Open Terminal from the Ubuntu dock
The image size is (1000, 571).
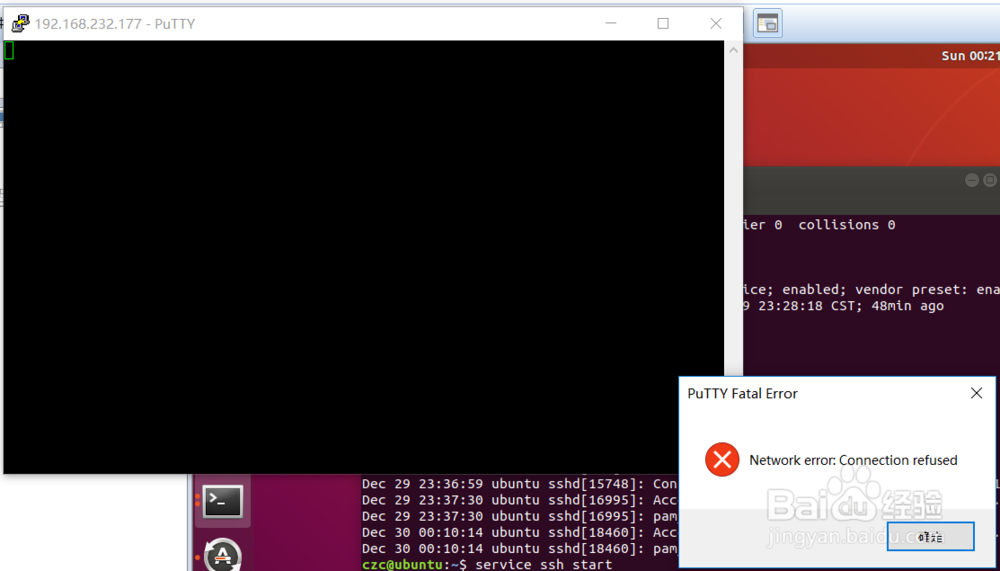click(223, 501)
